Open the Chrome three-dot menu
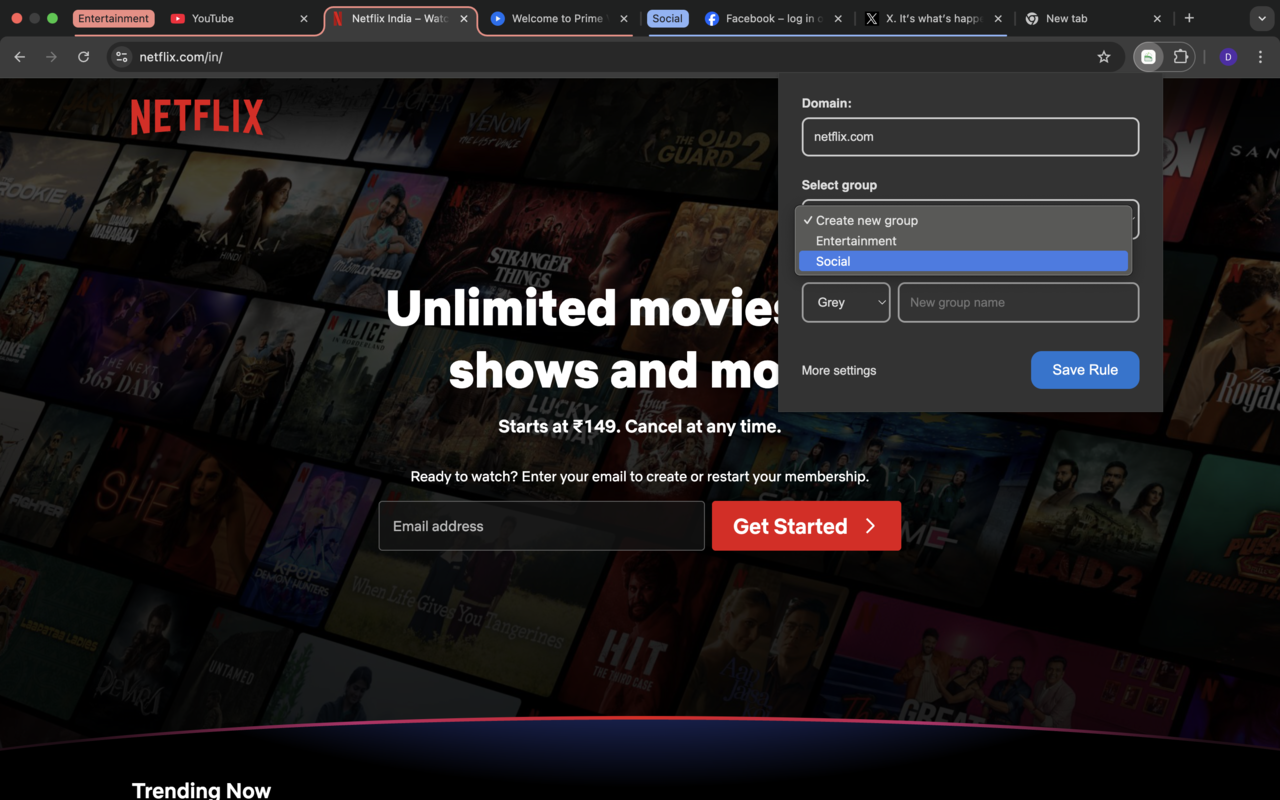Screen dimensions: 1280x800 coord(1260,57)
